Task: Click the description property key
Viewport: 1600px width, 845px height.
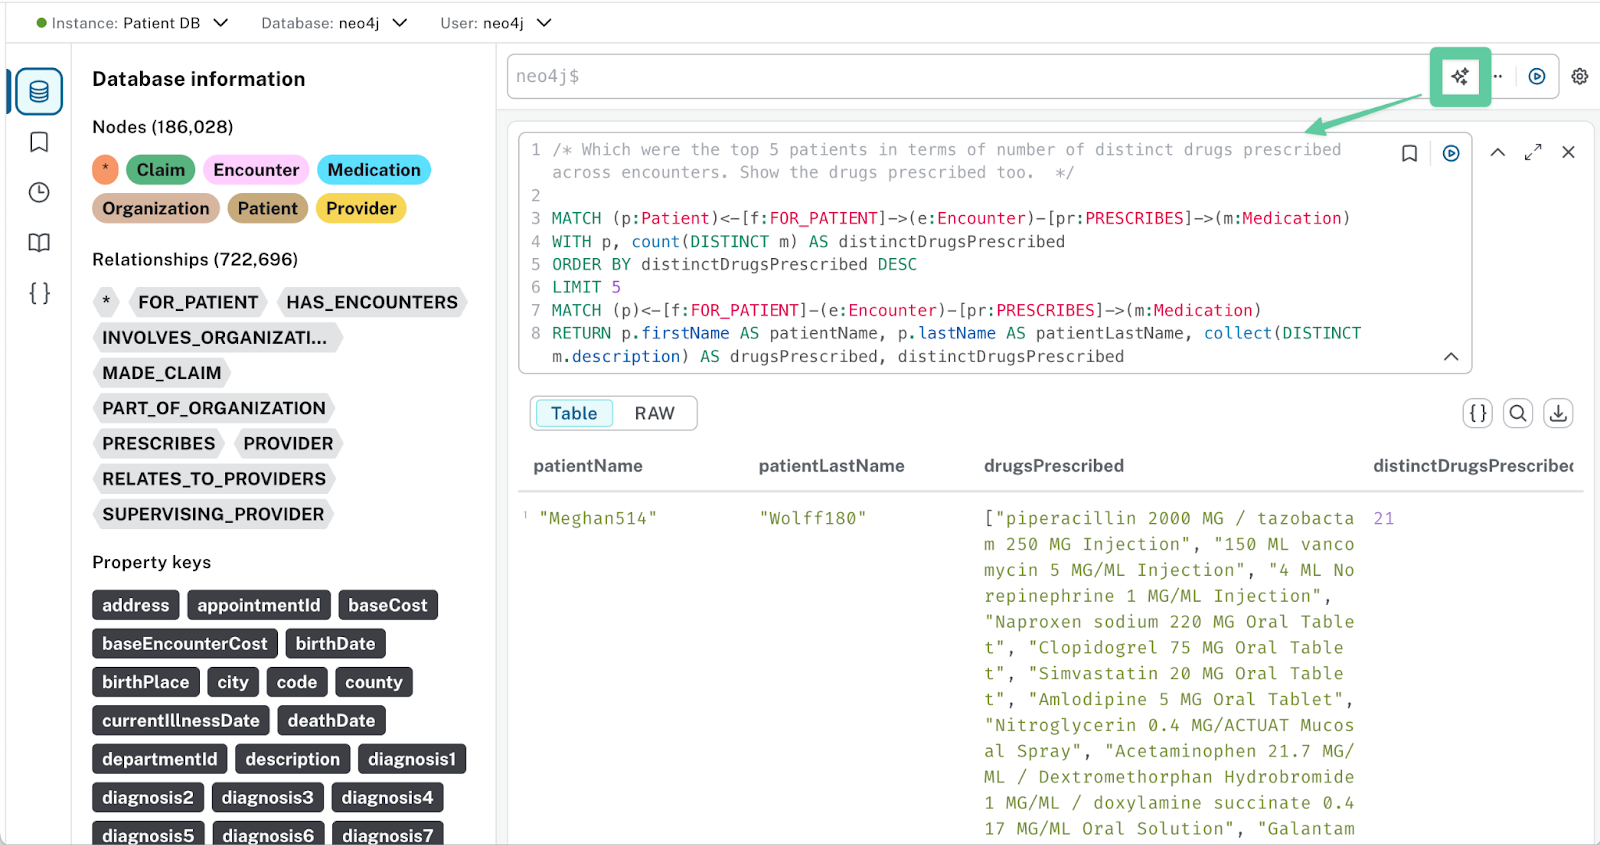Action: pyautogui.click(x=293, y=759)
